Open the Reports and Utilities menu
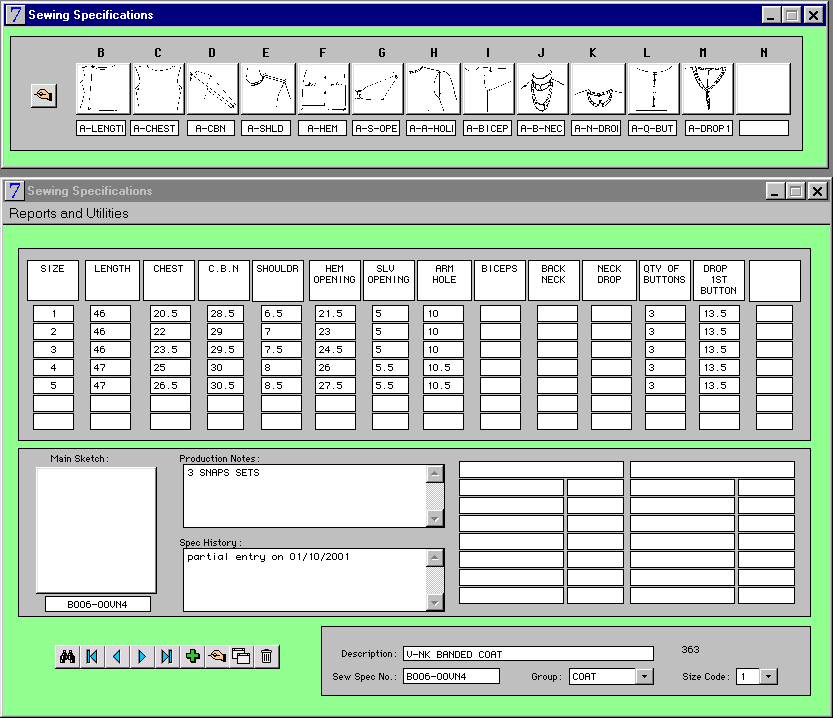Image resolution: width=833 pixels, height=718 pixels. click(69, 213)
